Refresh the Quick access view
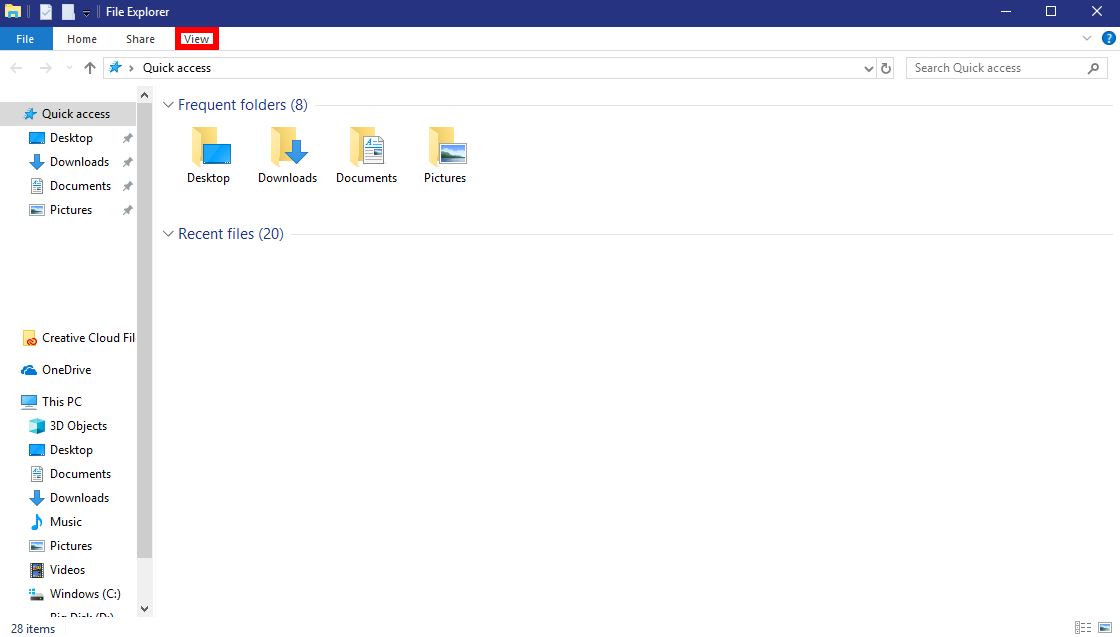Screen dimensions: 1120x637 [x=886, y=69]
